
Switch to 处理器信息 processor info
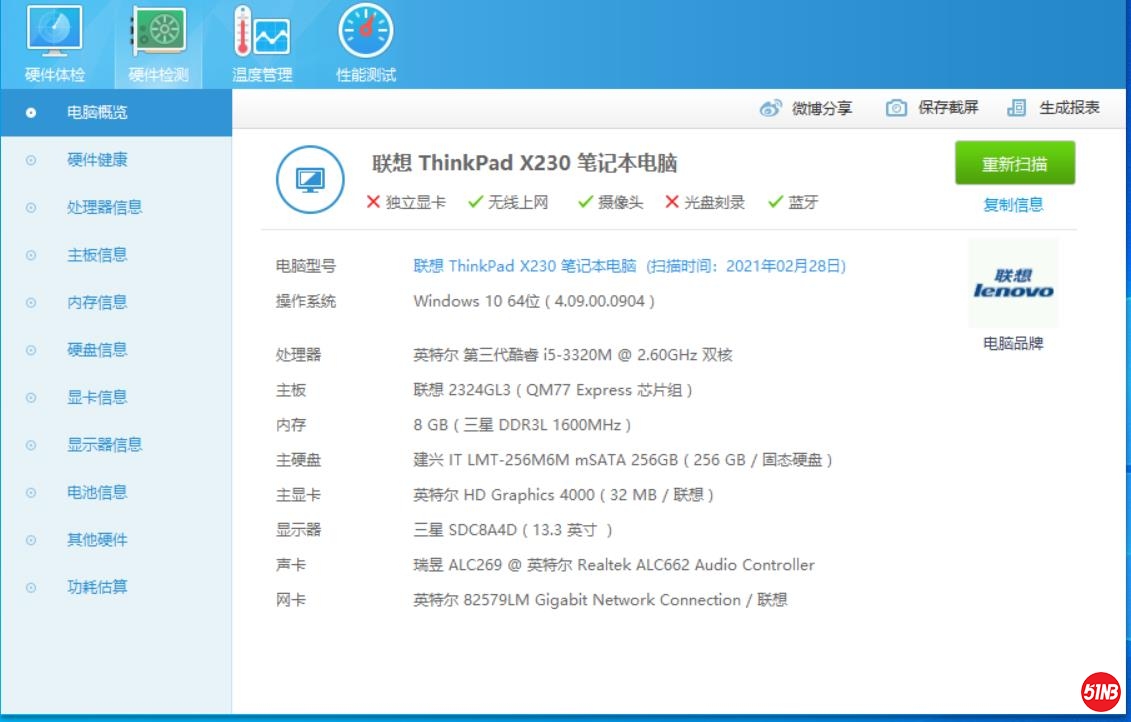pos(104,208)
